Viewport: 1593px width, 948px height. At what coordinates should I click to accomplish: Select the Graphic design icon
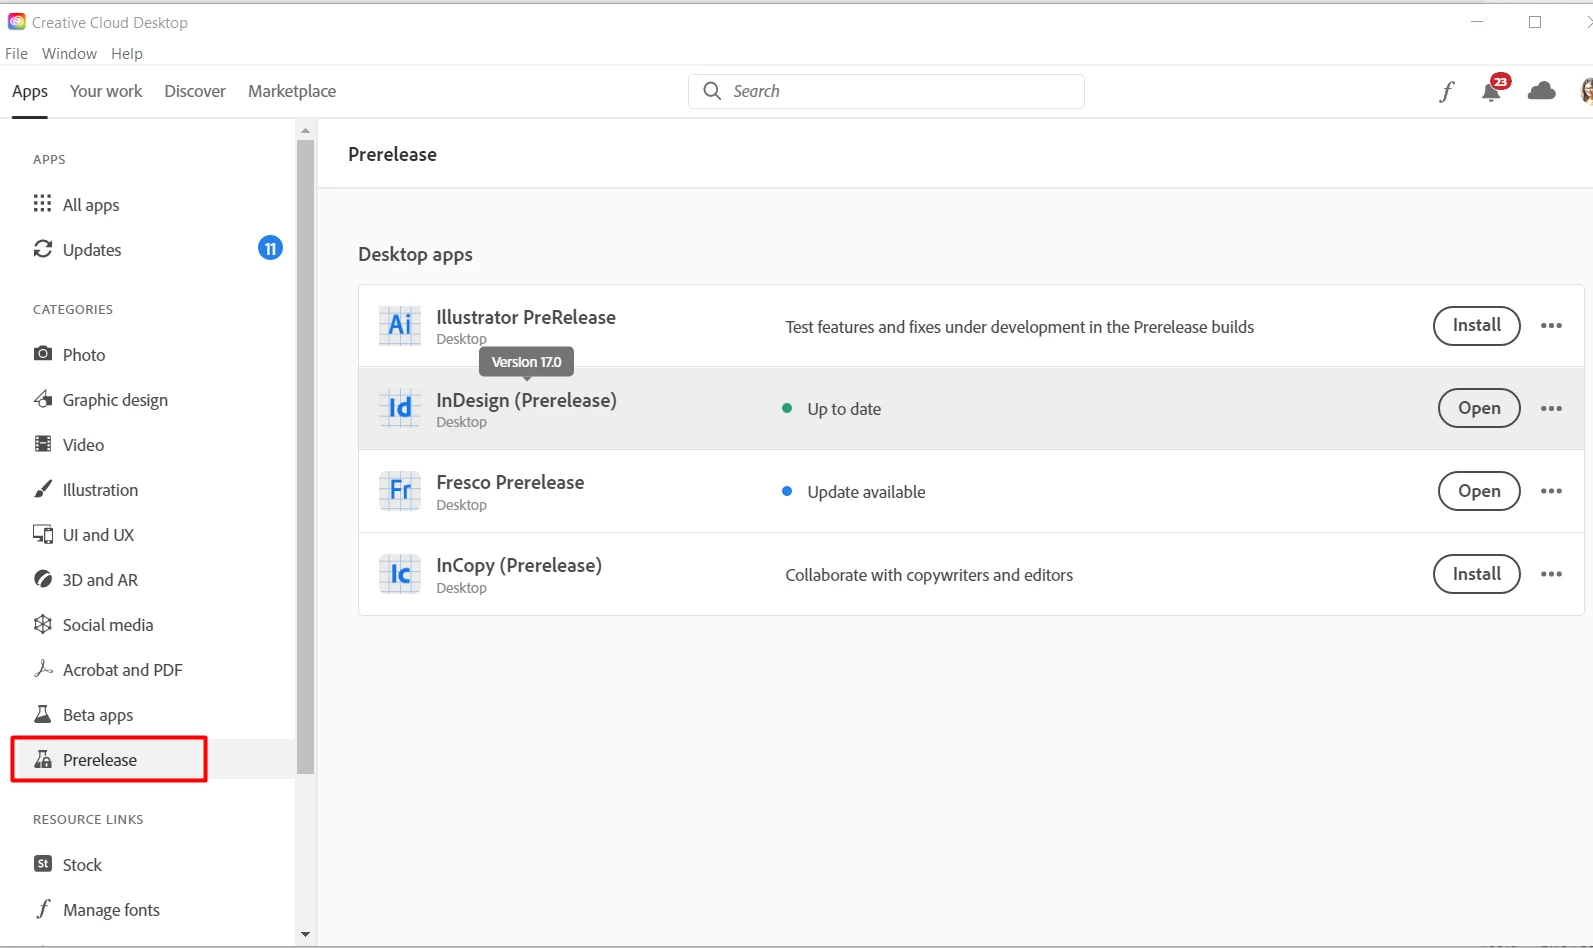(x=43, y=399)
